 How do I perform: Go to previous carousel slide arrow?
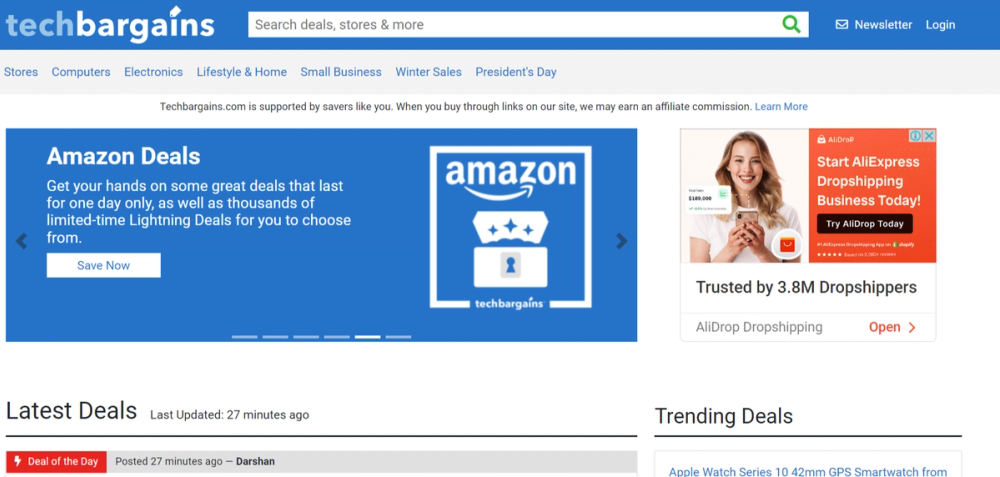[x=22, y=241]
